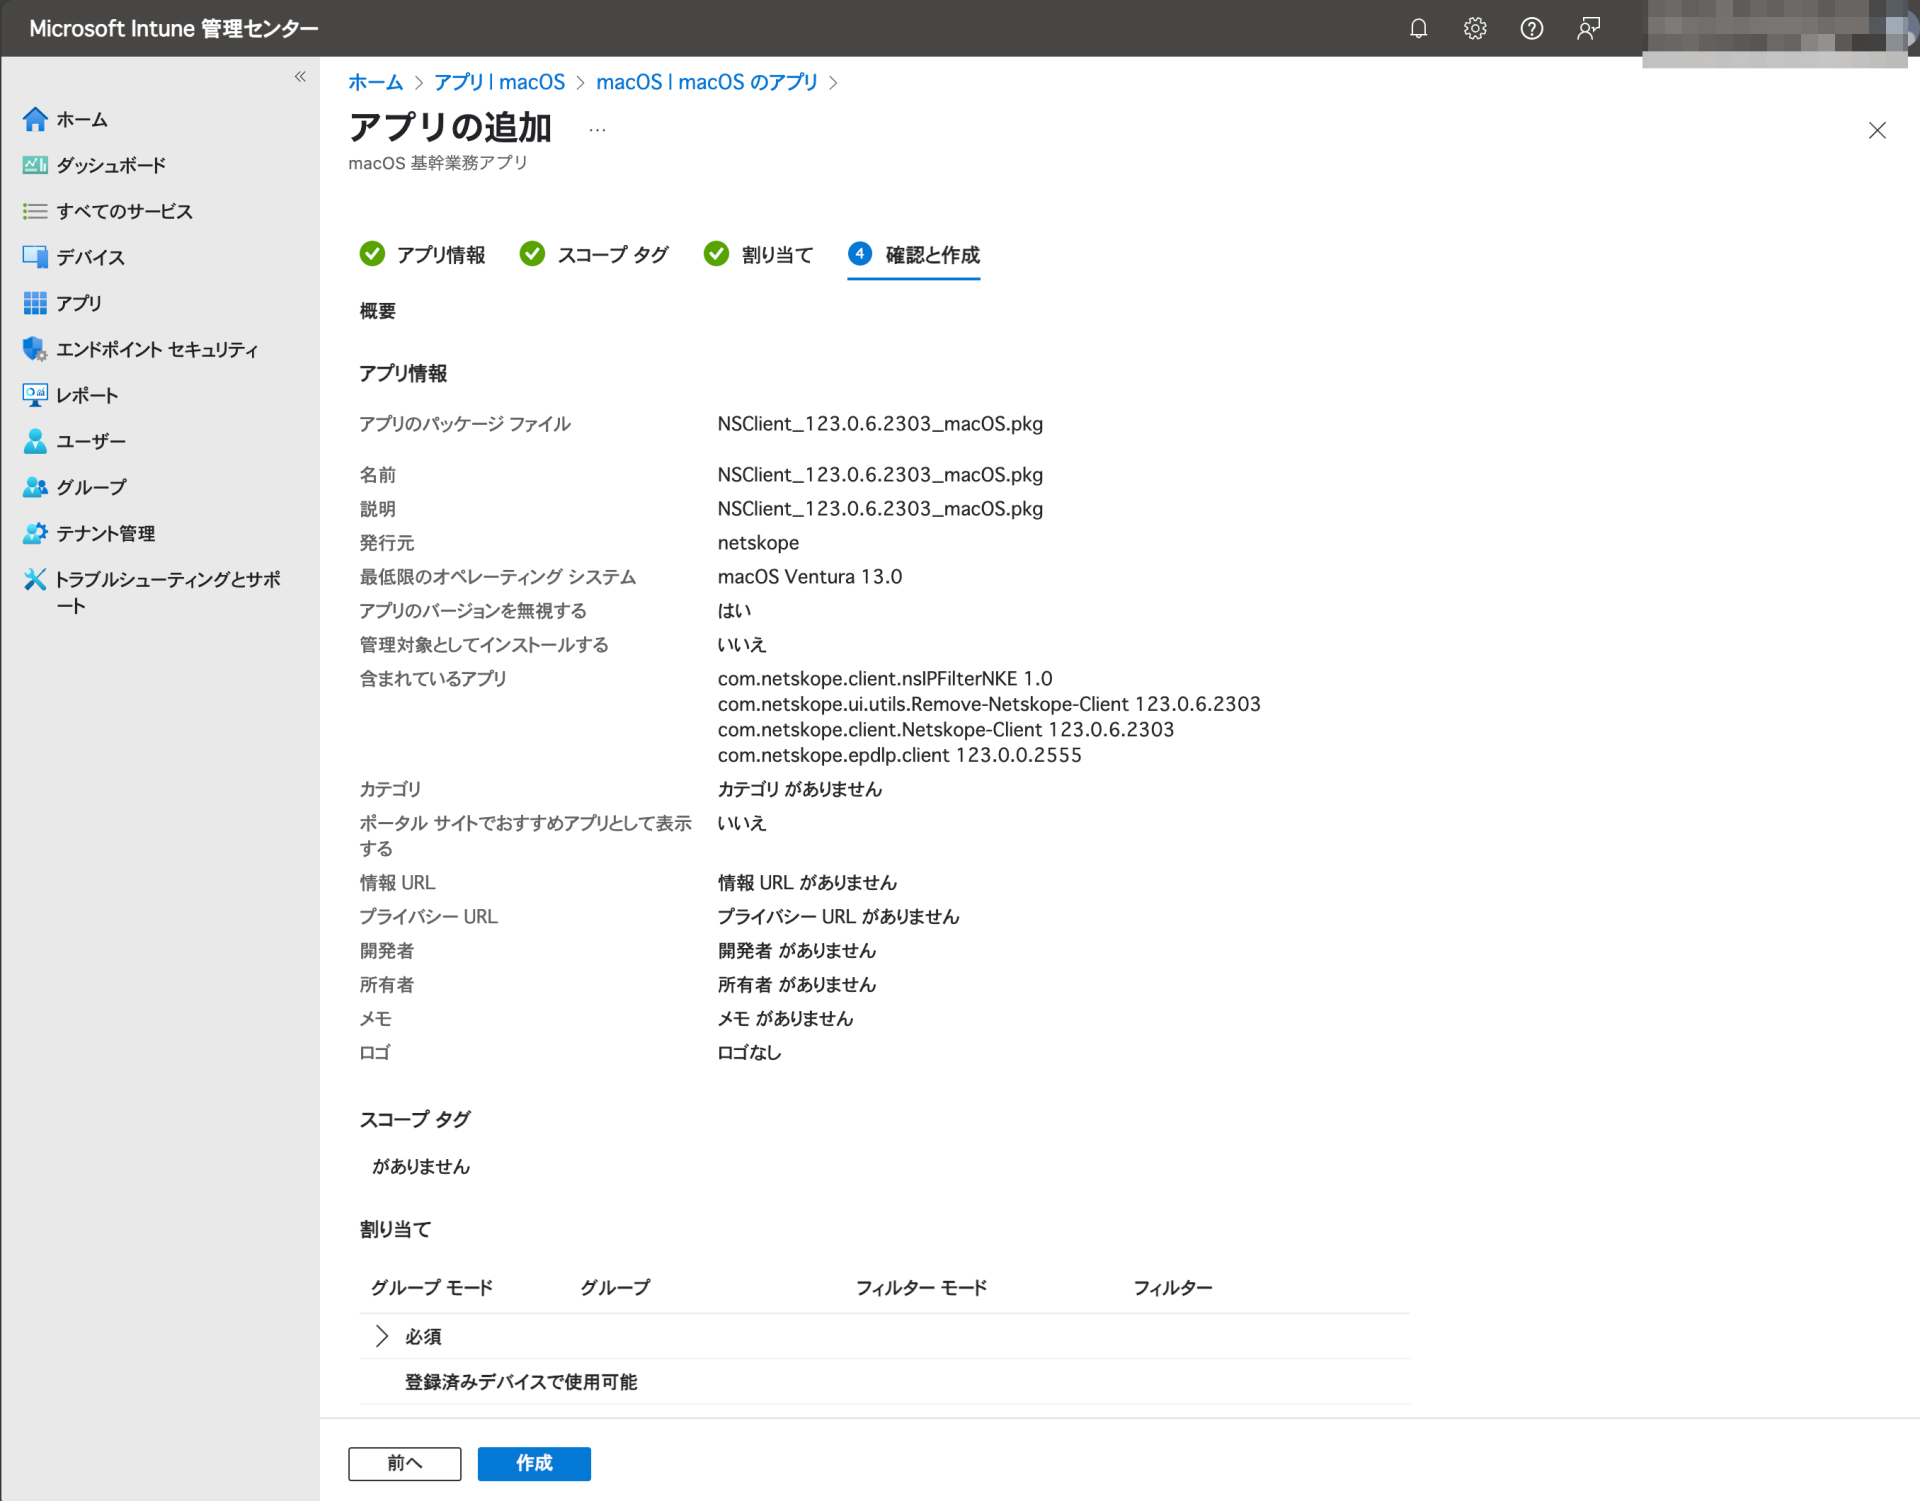Open the notifications bell
Screen dimensions: 1920x1501
click(1417, 28)
